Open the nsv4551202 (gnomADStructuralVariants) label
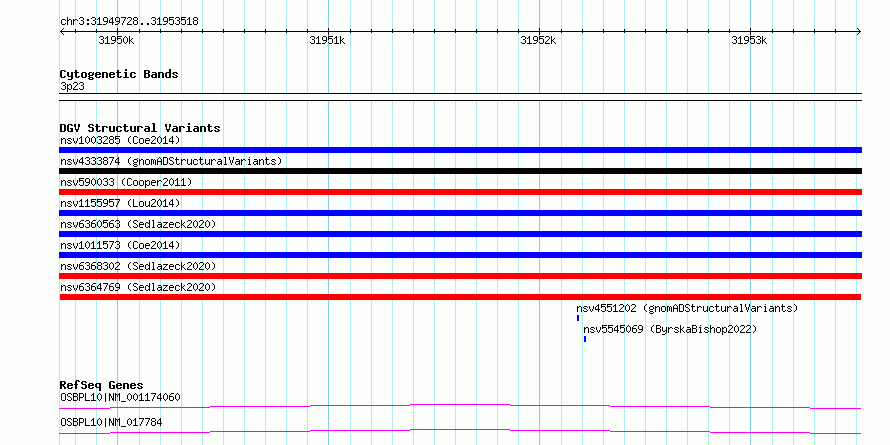This screenshot has width=890, height=445. coord(687,308)
